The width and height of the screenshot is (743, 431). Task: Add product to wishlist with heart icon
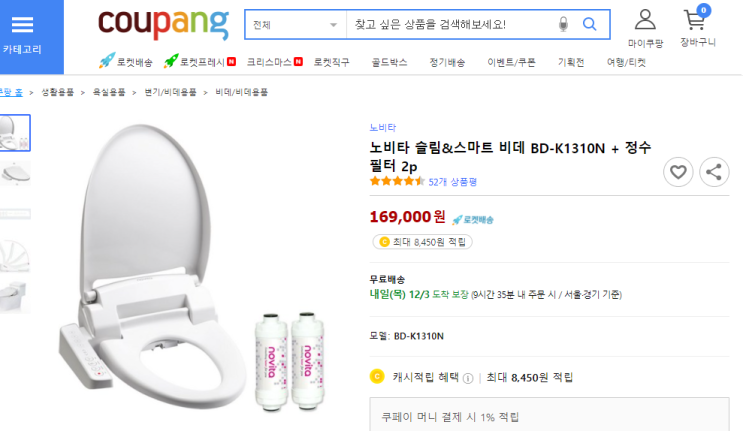(x=678, y=172)
